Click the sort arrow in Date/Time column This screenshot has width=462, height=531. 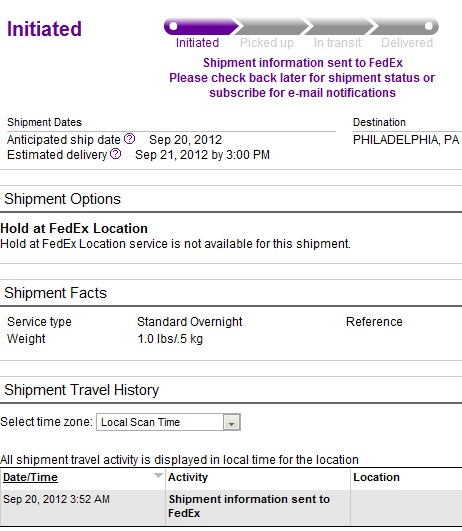click(x=158, y=475)
